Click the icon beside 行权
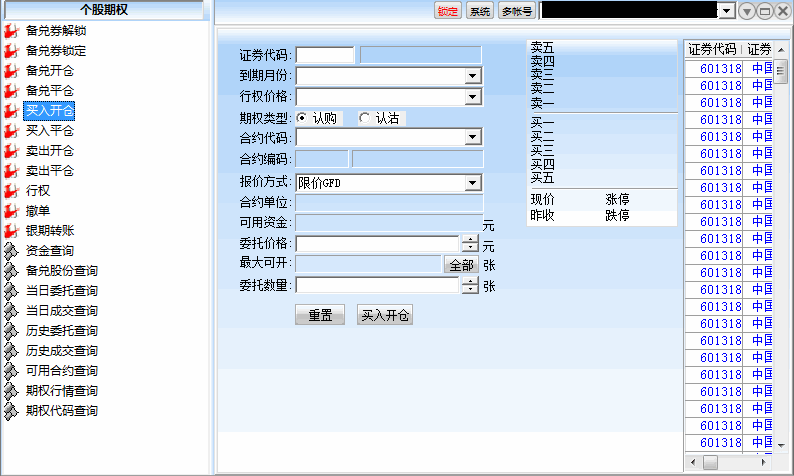The height and width of the screenshot is (476, 794). coord(11,191)
